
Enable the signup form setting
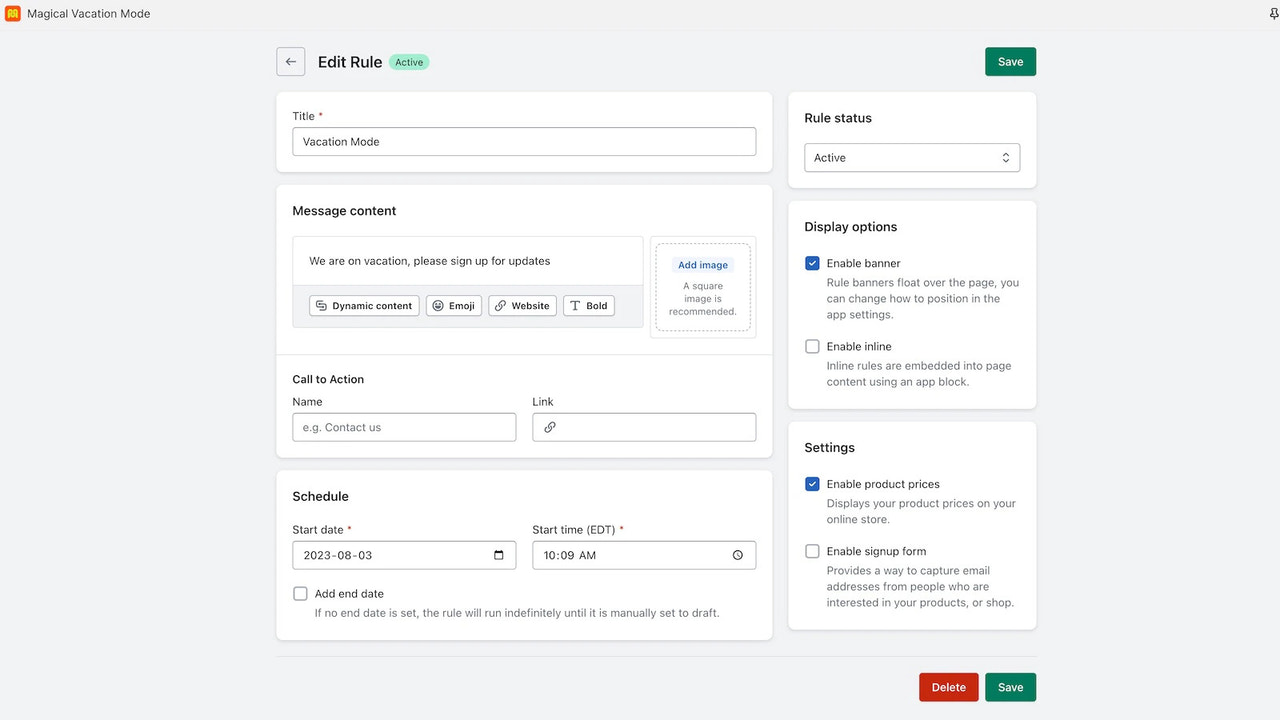click(x=812, y=551)
